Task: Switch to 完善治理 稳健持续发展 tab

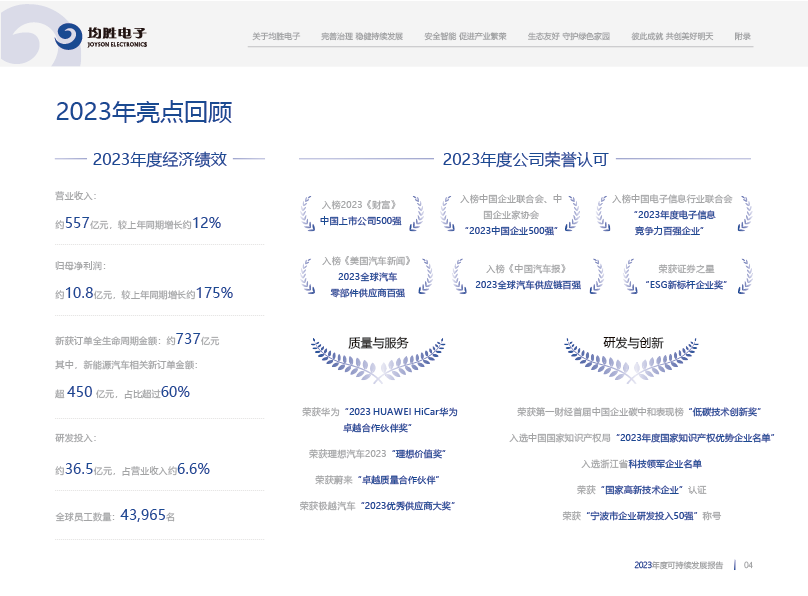Action: coord(362,36)
